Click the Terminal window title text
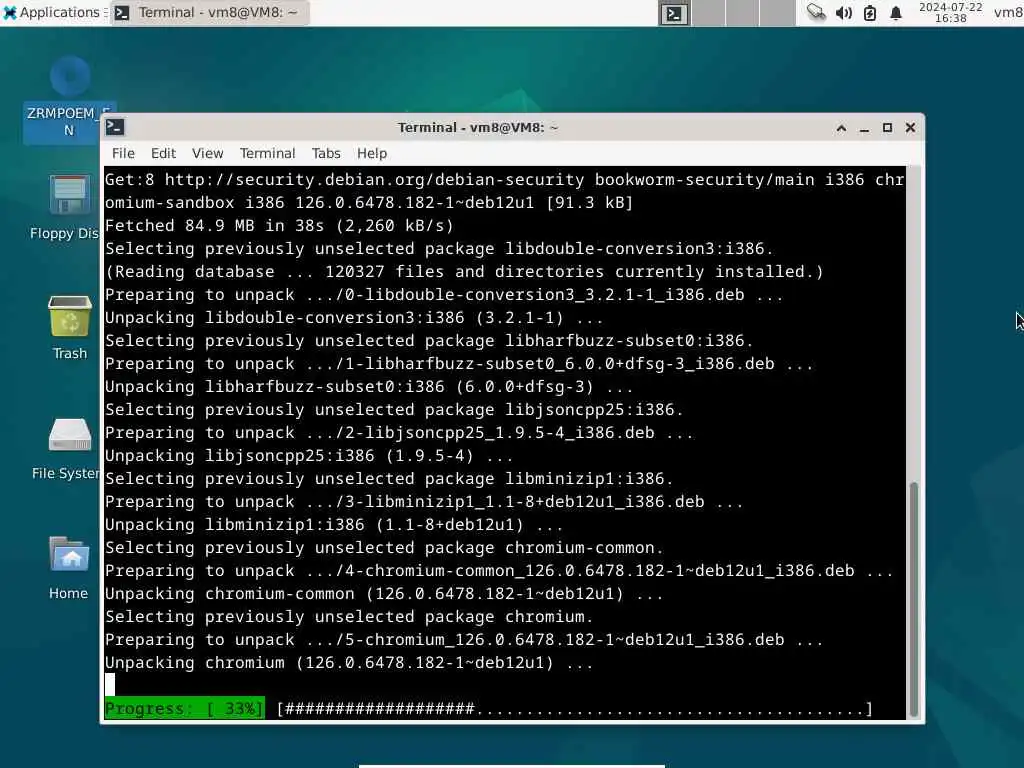Image resolution: width=1024 pixels, height=768 pixels. (x=478, y=127)
